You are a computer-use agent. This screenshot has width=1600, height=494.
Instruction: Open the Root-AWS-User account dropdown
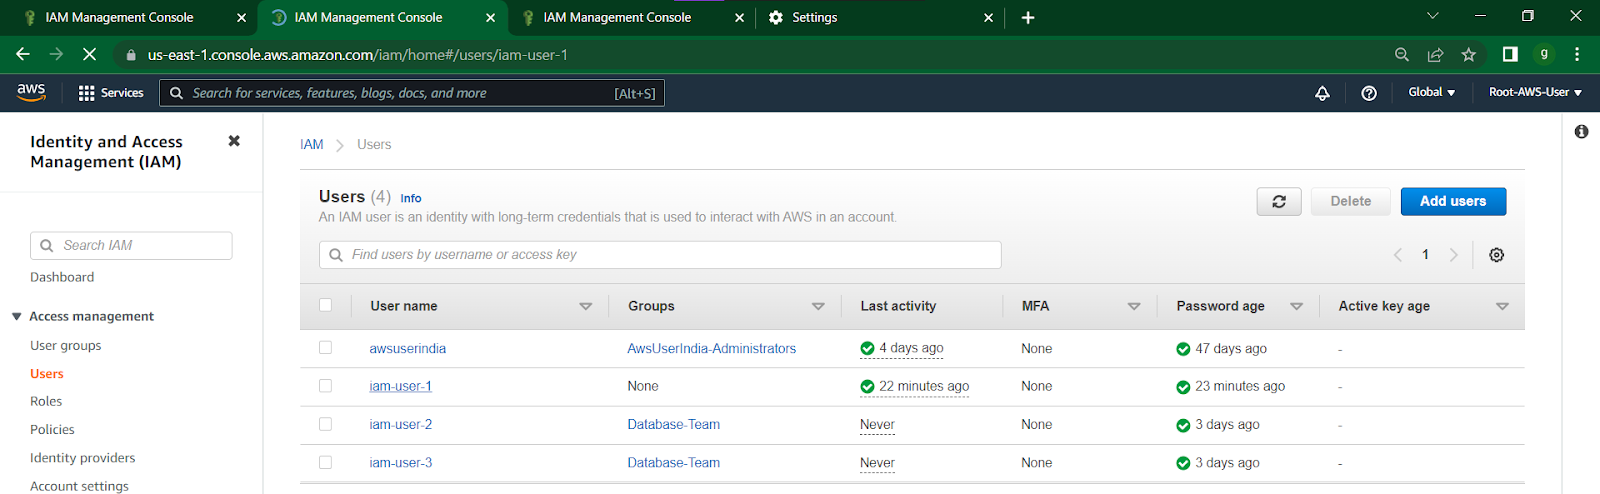tap(1535, 92)
